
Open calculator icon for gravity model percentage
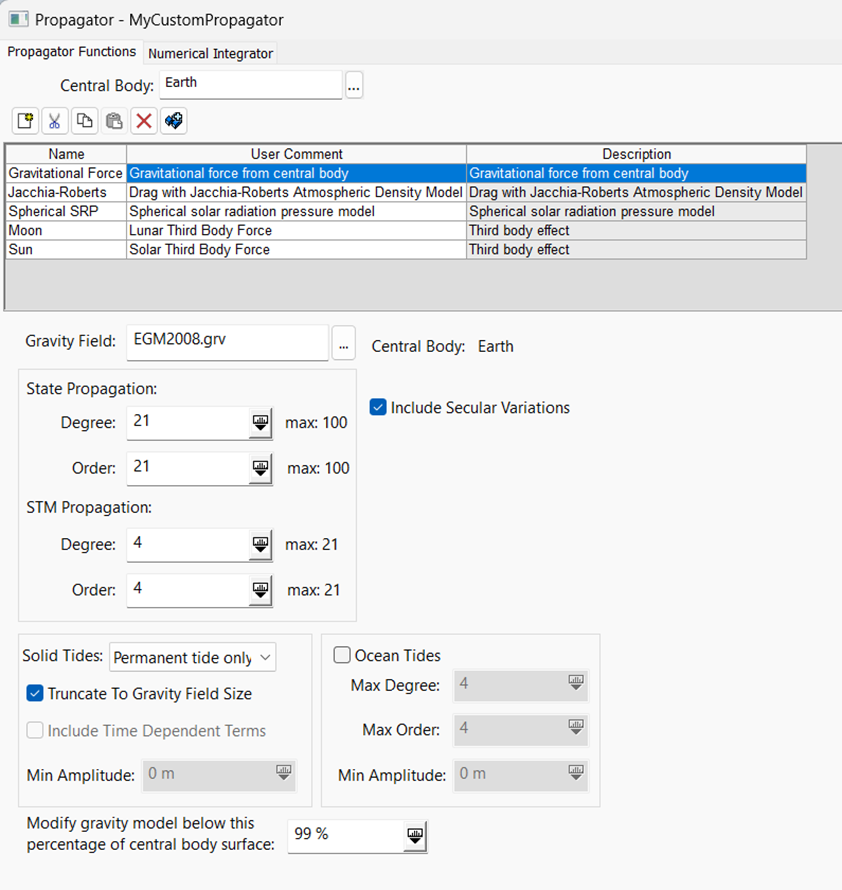pyautogui.click(x=415, y=836)
